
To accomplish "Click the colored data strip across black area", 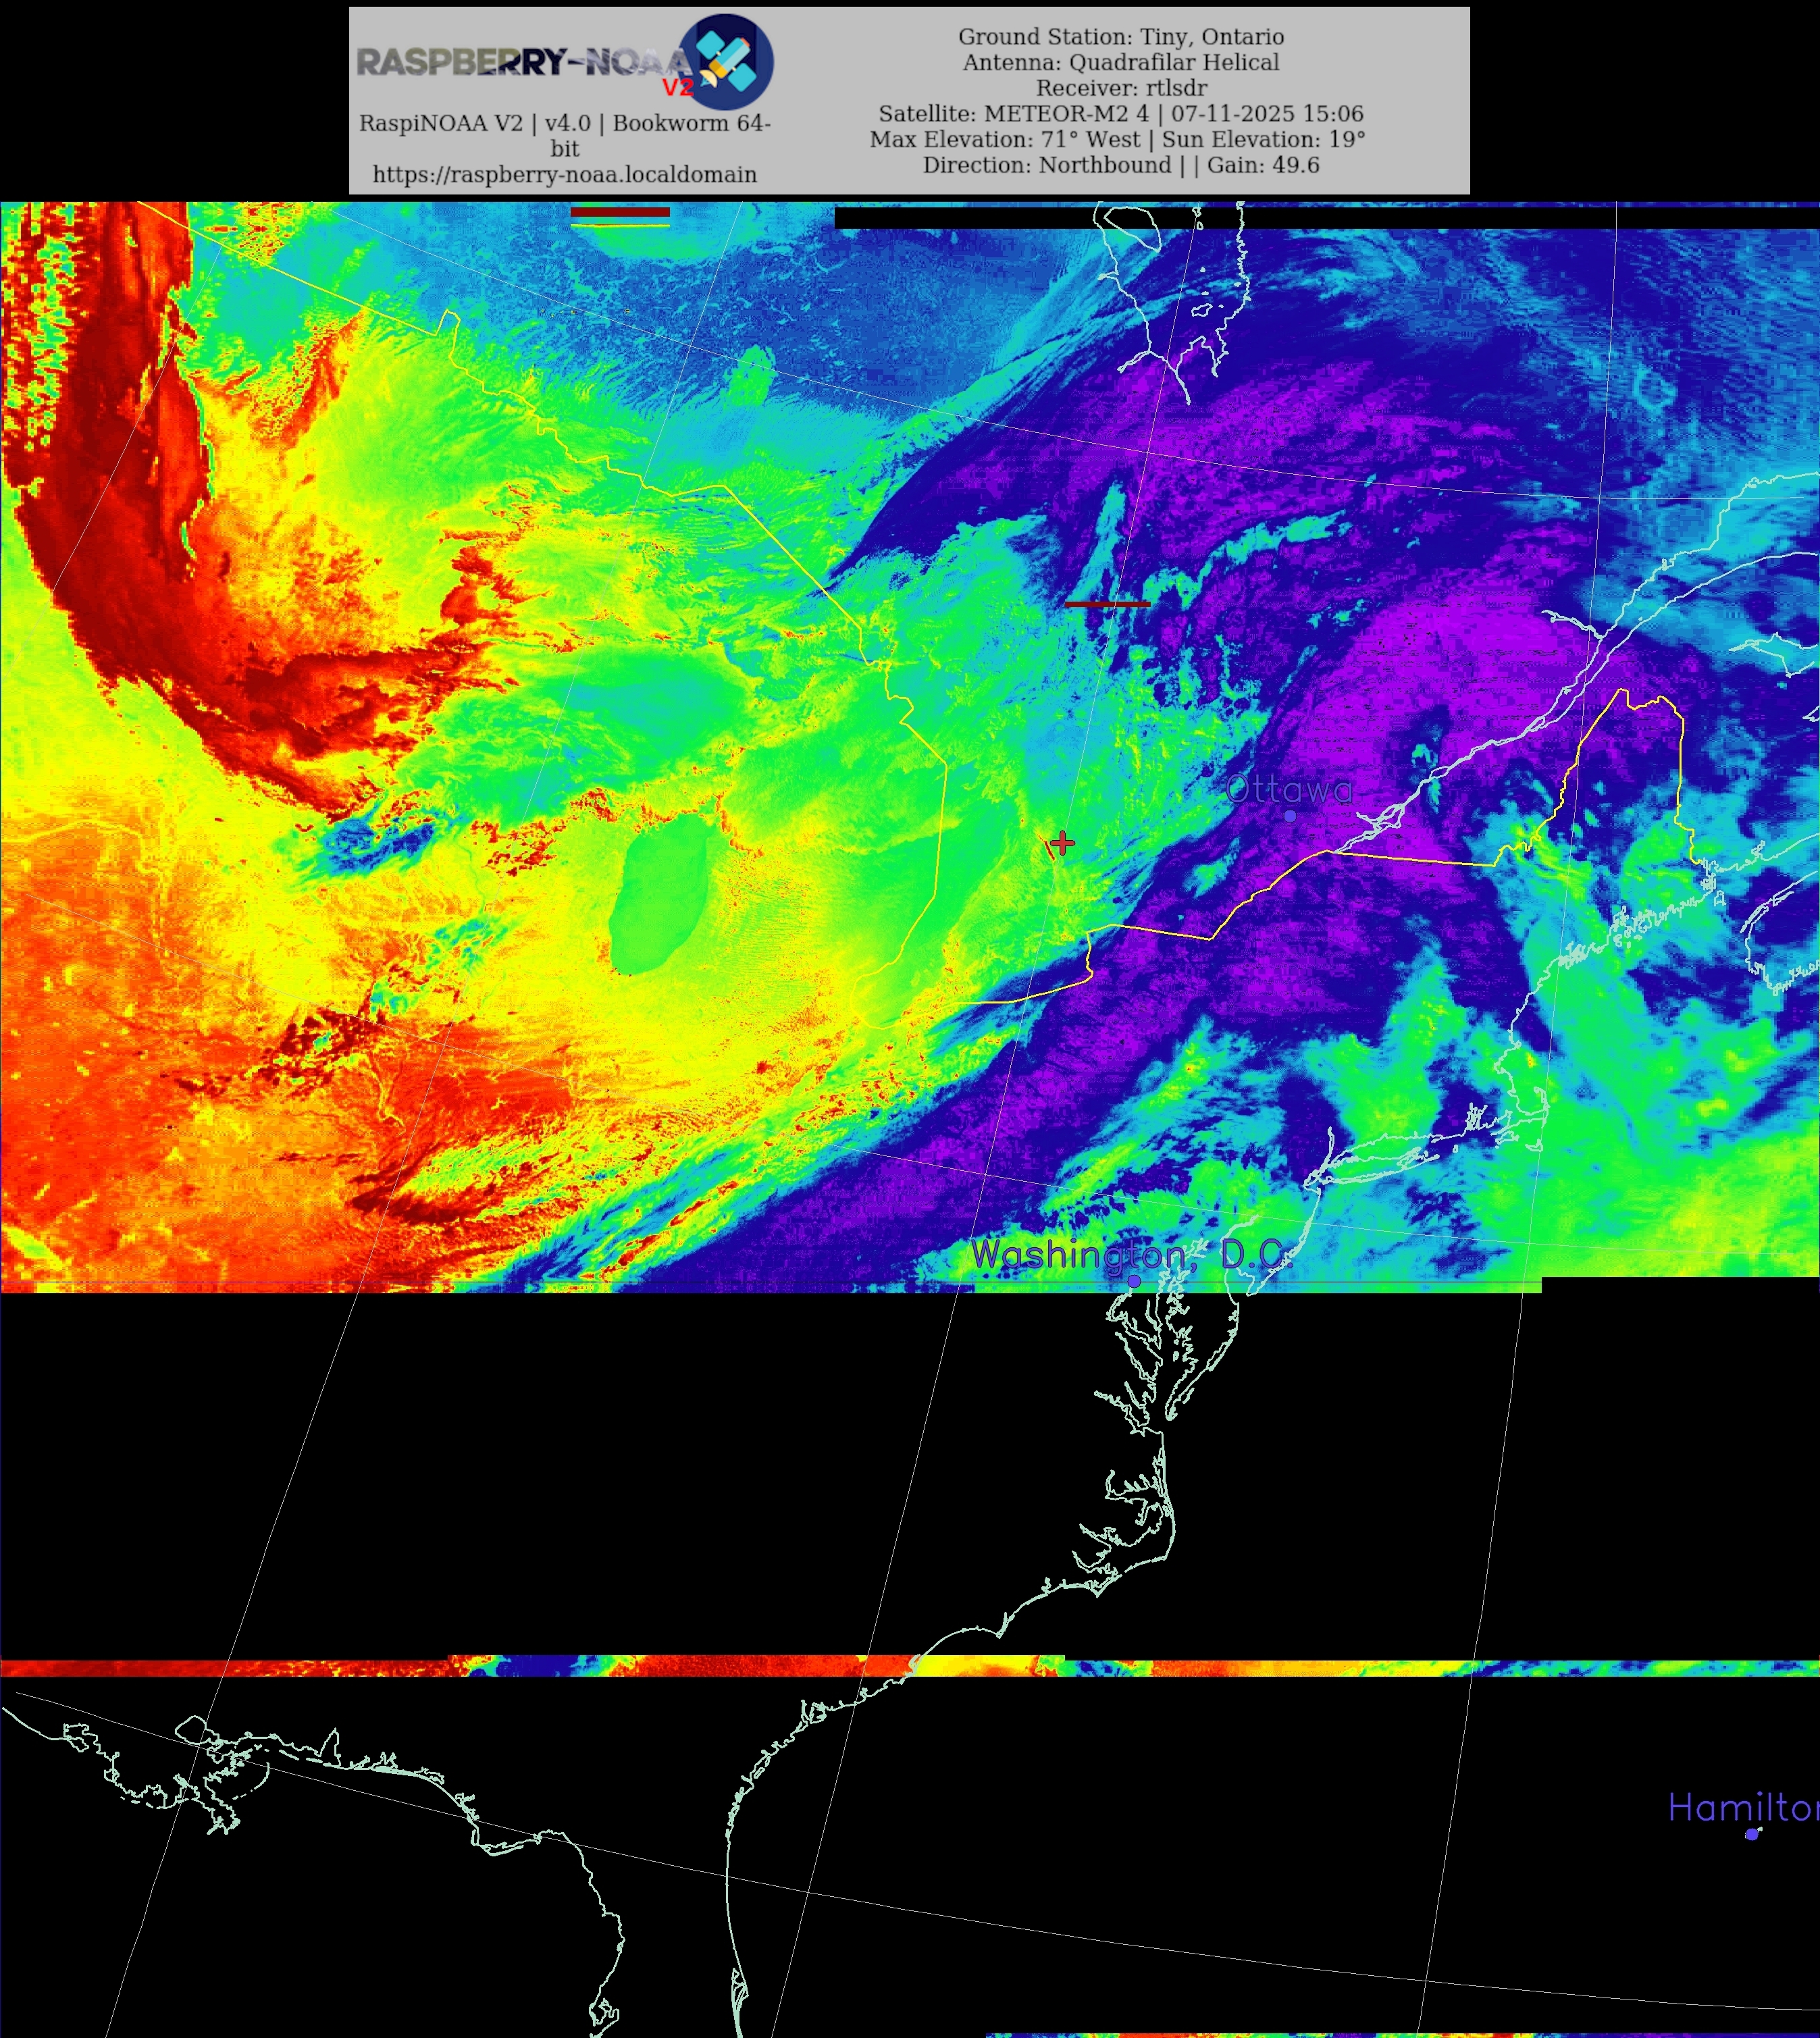I will [x=700, y=1665].
